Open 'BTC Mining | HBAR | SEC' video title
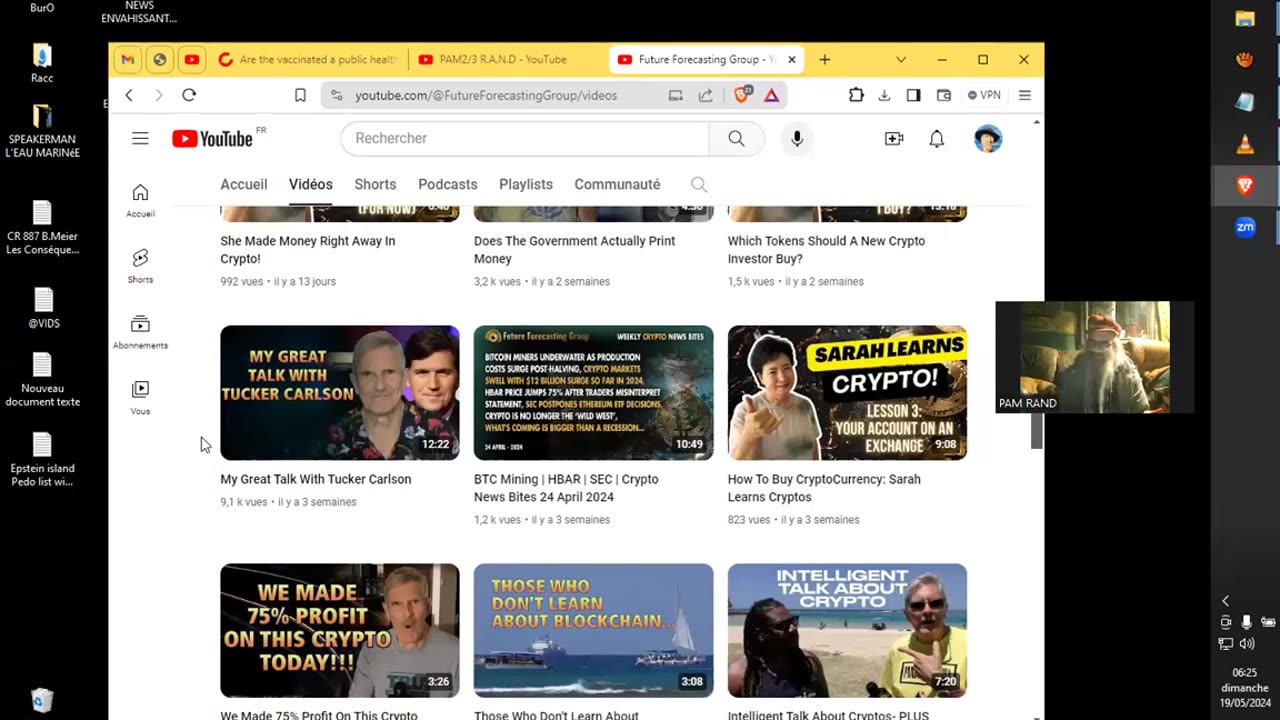This screenshot has height=720, width=1280. coord(566,488)
